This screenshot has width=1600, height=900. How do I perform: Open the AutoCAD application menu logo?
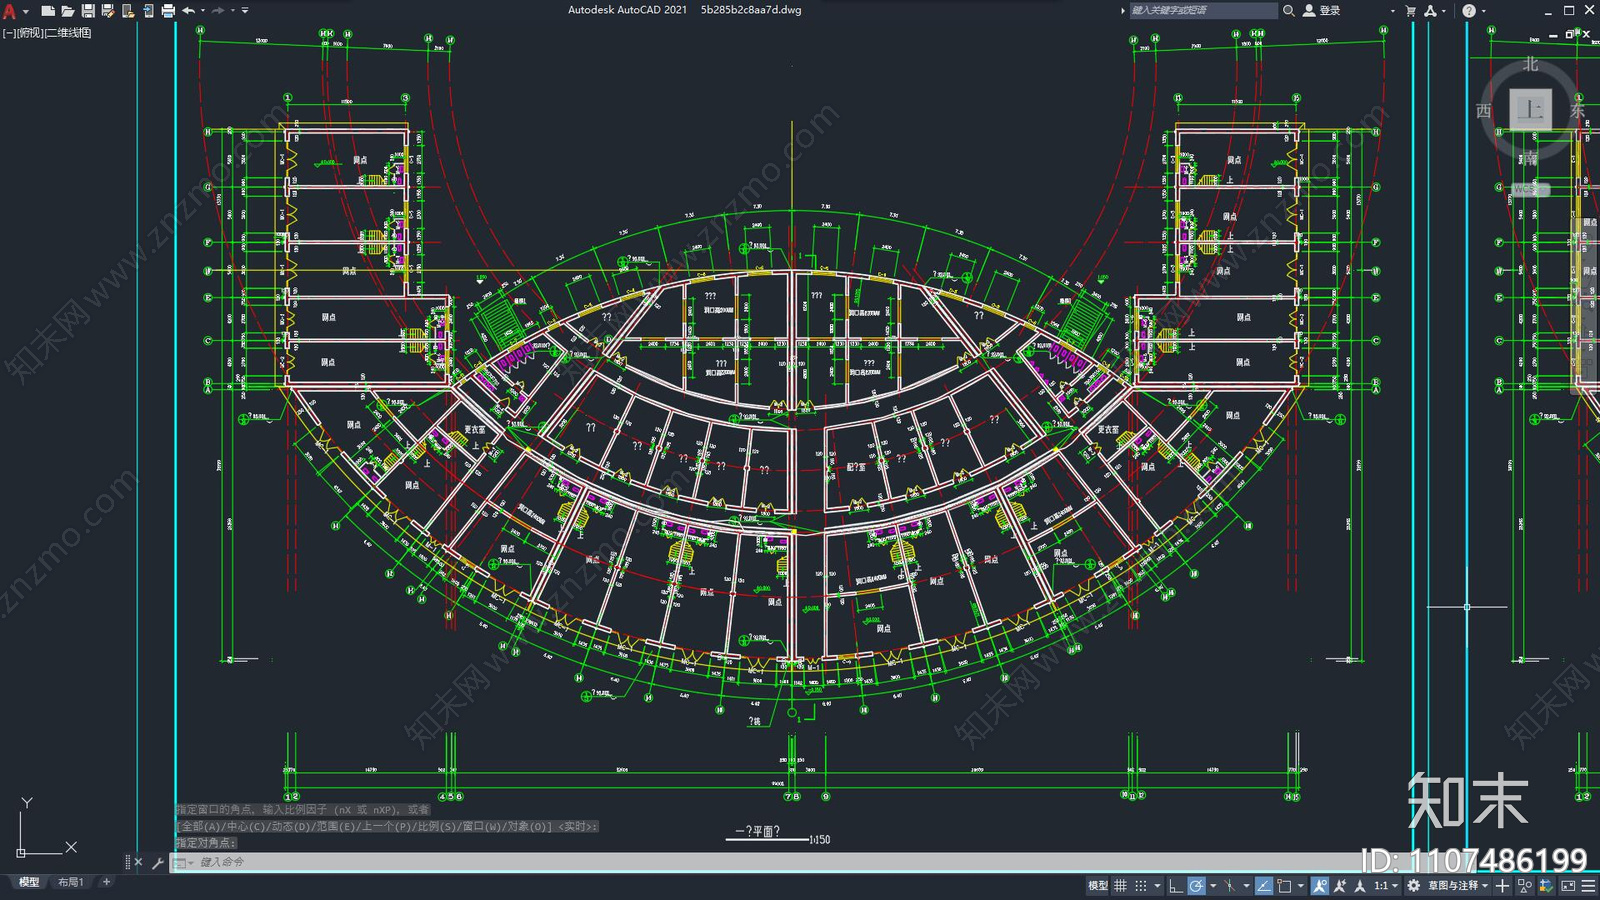9,11
